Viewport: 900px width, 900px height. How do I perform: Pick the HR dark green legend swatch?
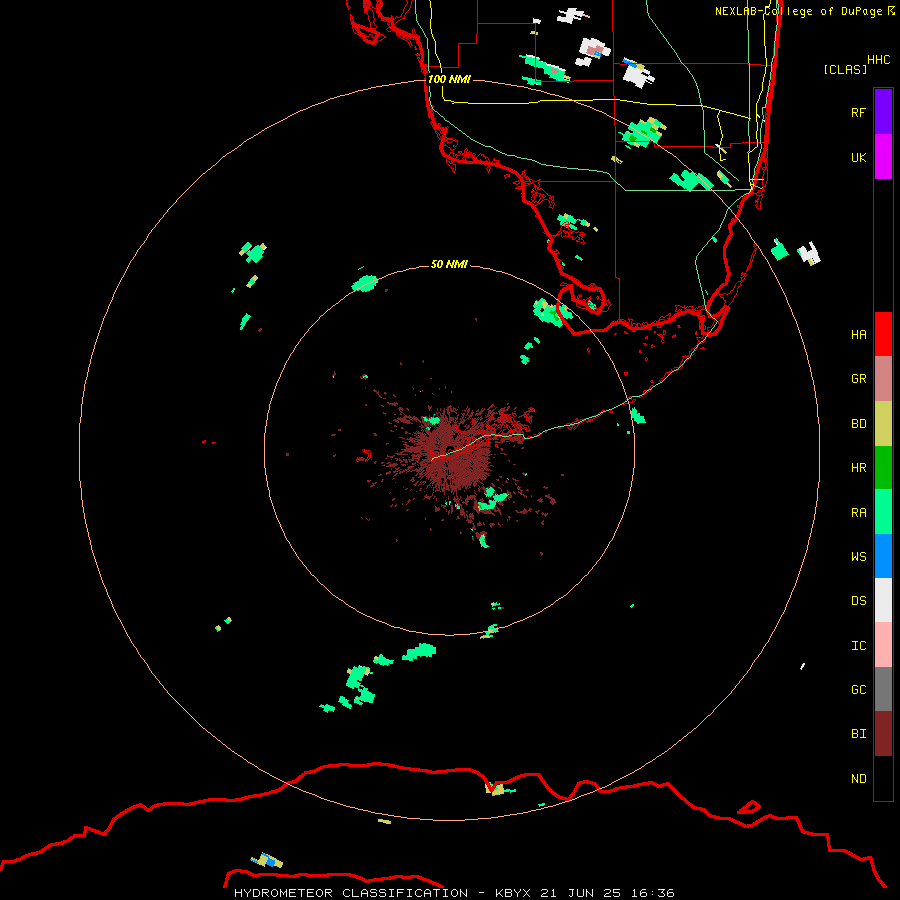click(883, 468)
